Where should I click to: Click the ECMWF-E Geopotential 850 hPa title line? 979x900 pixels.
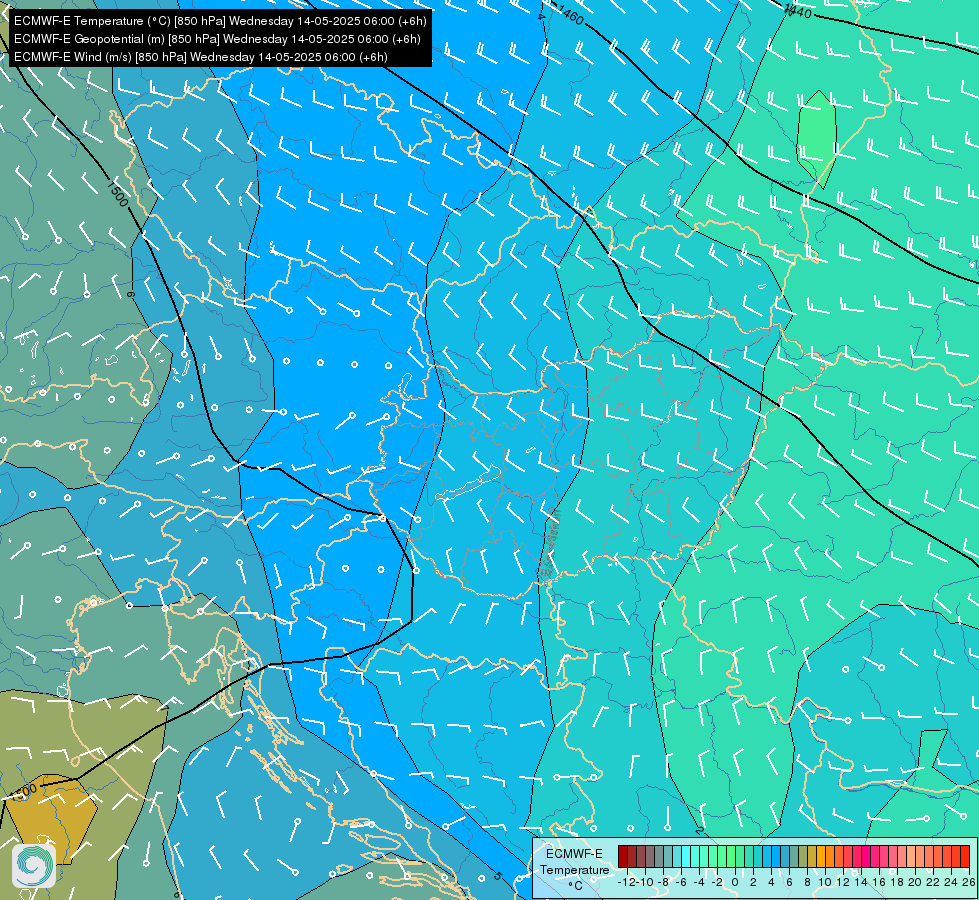(x=217, y=39)
